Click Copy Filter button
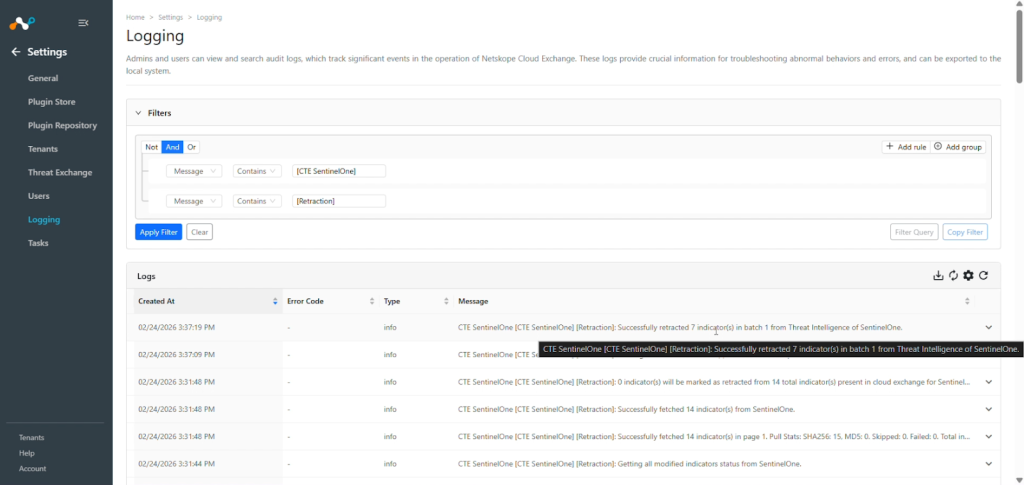This screenshot has width=1024, height=485. pos(965,232)
